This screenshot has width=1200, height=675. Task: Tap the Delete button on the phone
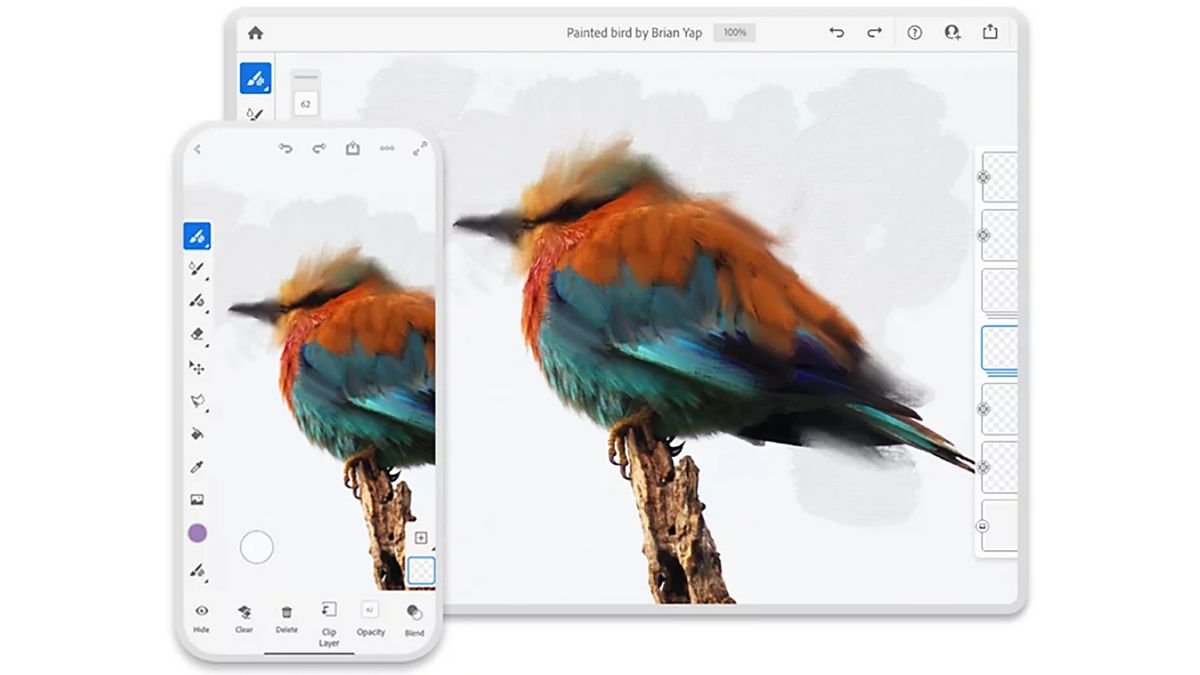click(x=287, y=613)
